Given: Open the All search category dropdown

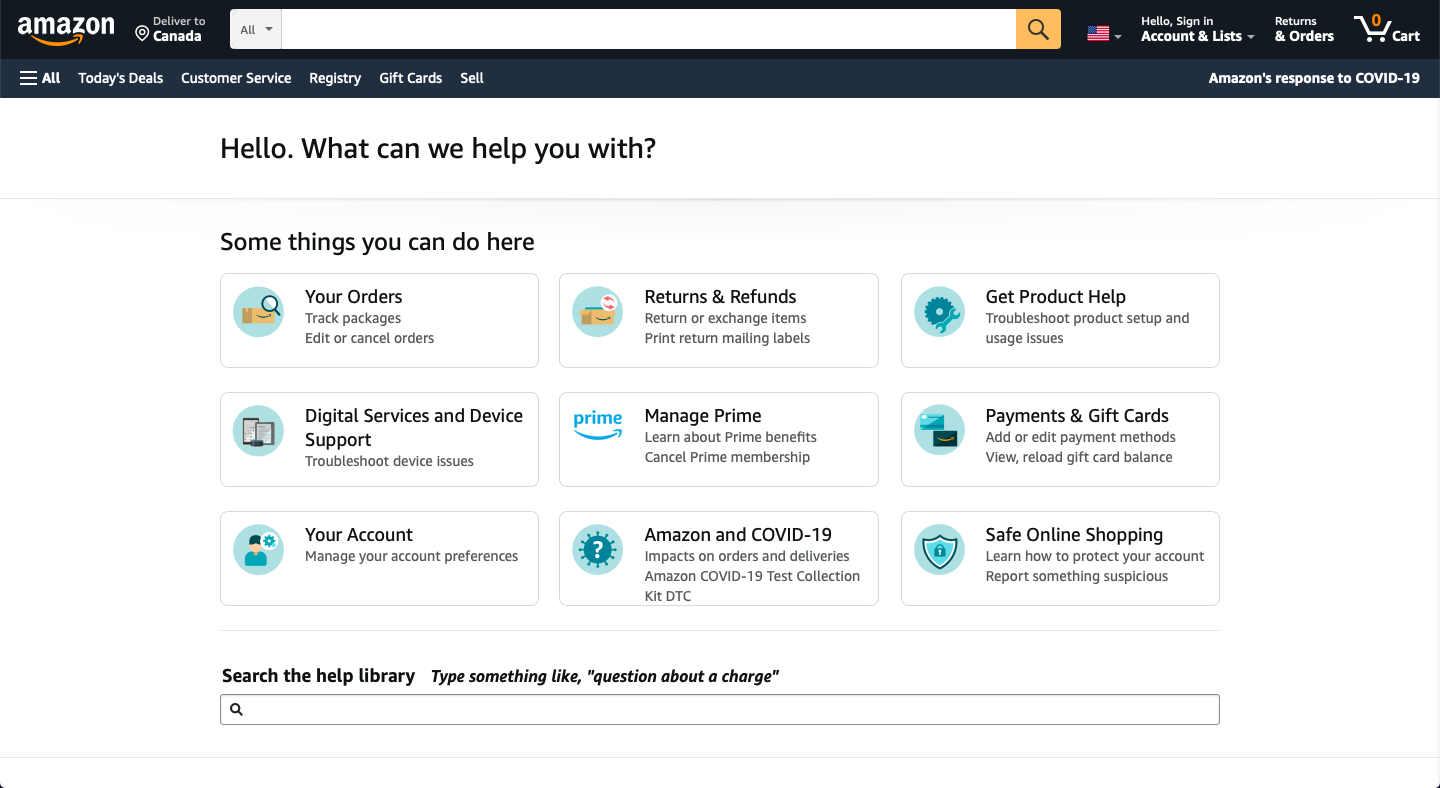Looking at the screenshot, I should [x=256, y=30].
